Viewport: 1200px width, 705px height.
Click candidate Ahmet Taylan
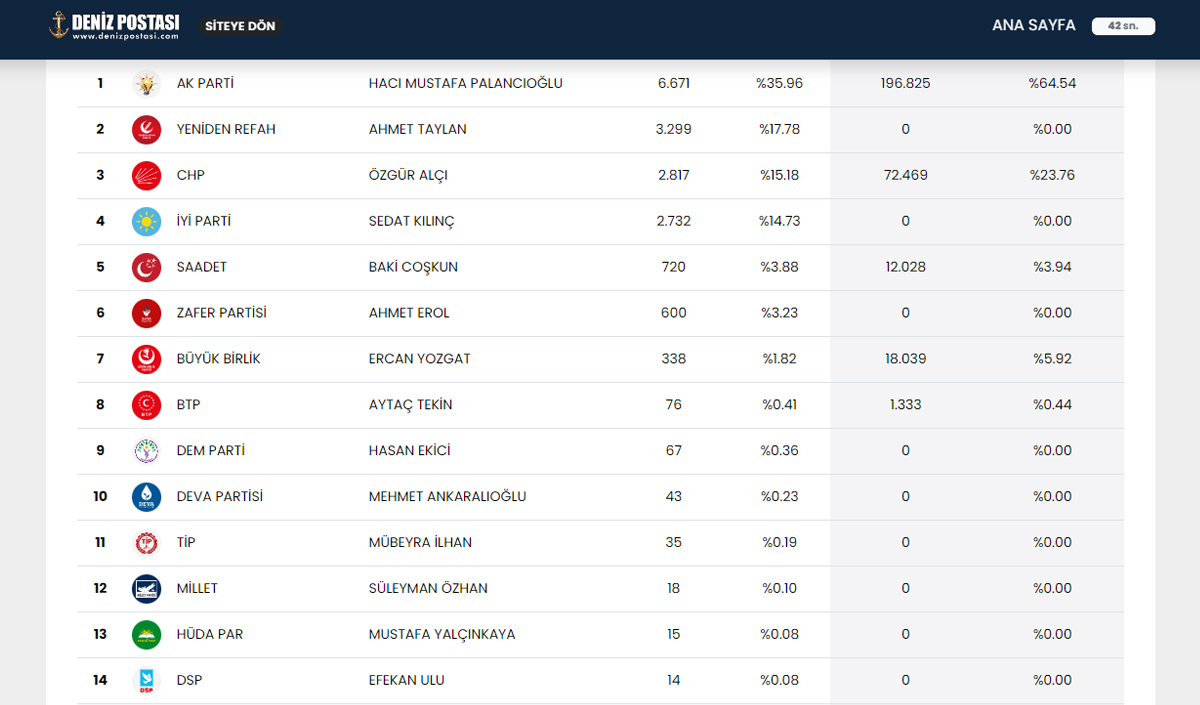click(x=418, y=130)
